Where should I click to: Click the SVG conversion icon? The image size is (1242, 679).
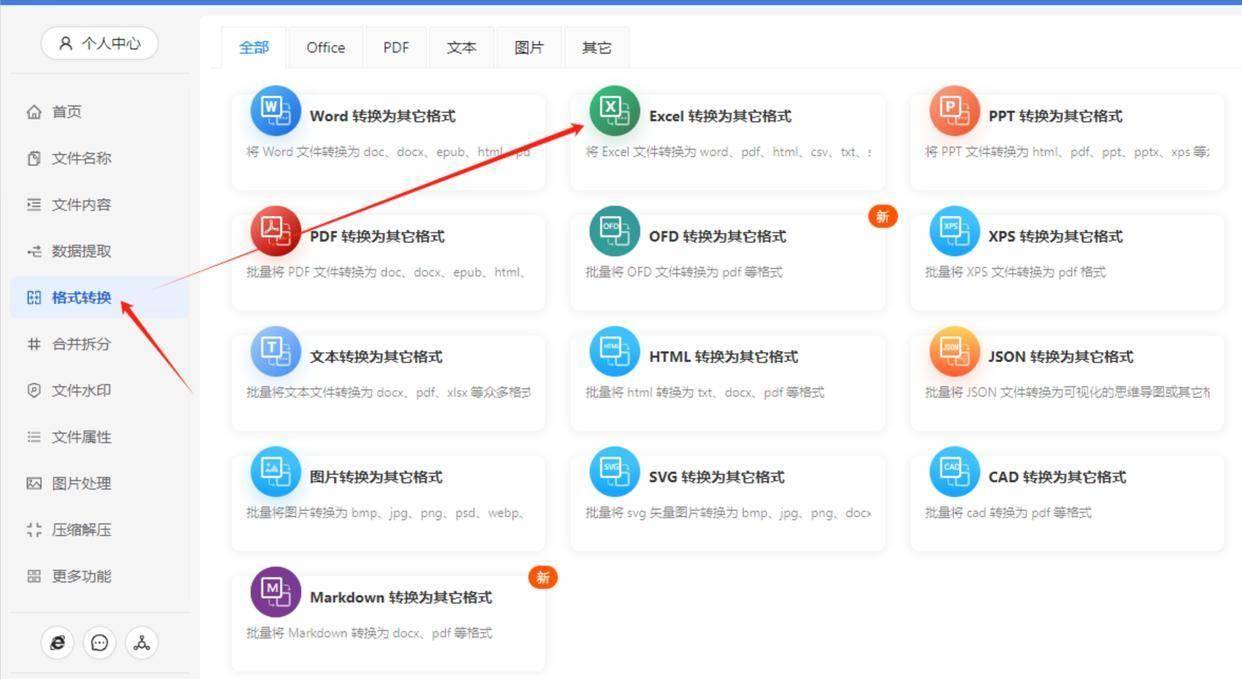tap(614, 472)
